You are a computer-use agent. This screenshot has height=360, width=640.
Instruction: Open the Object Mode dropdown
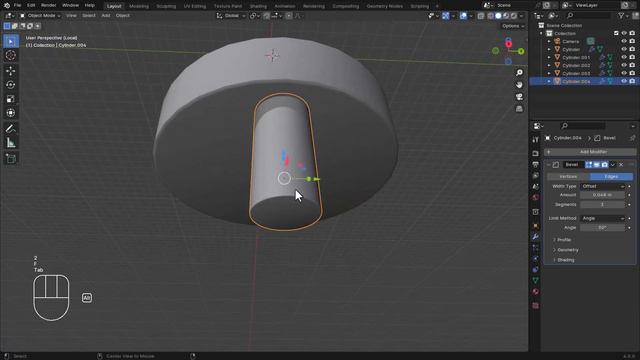tap(40, 16)
